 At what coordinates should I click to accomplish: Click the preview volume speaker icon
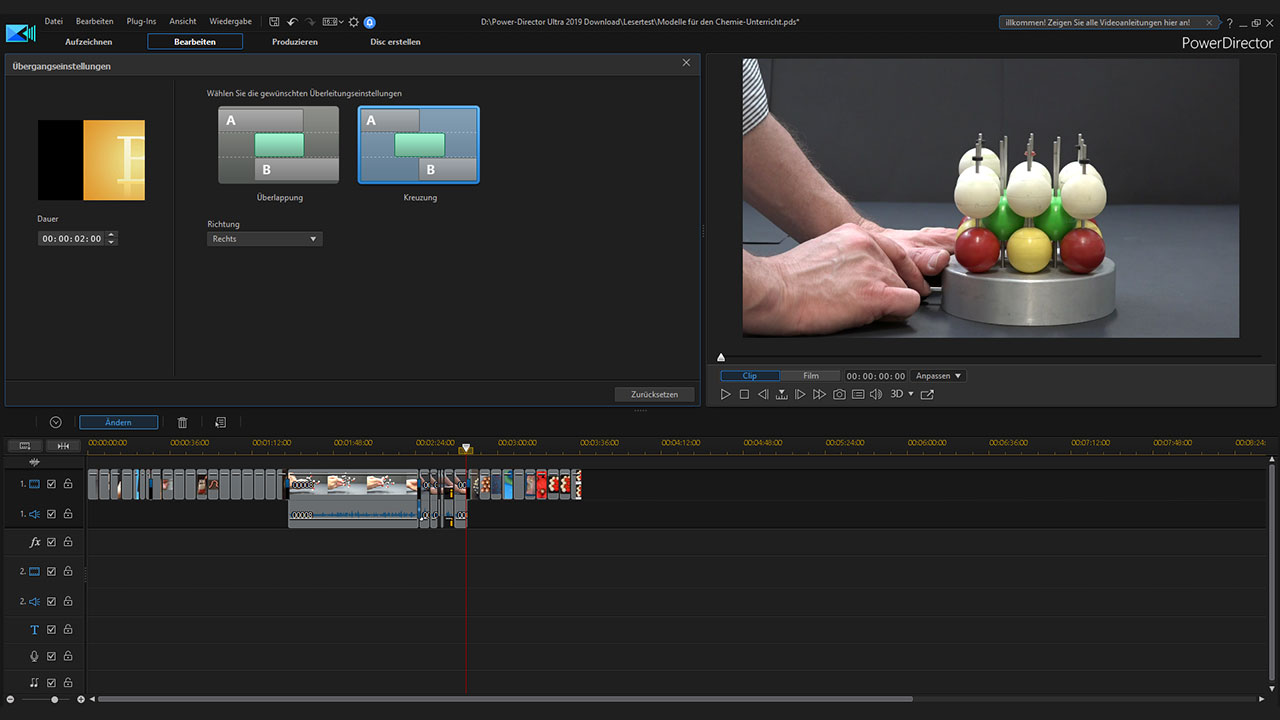pyautogui.click(x=876, y=395)
